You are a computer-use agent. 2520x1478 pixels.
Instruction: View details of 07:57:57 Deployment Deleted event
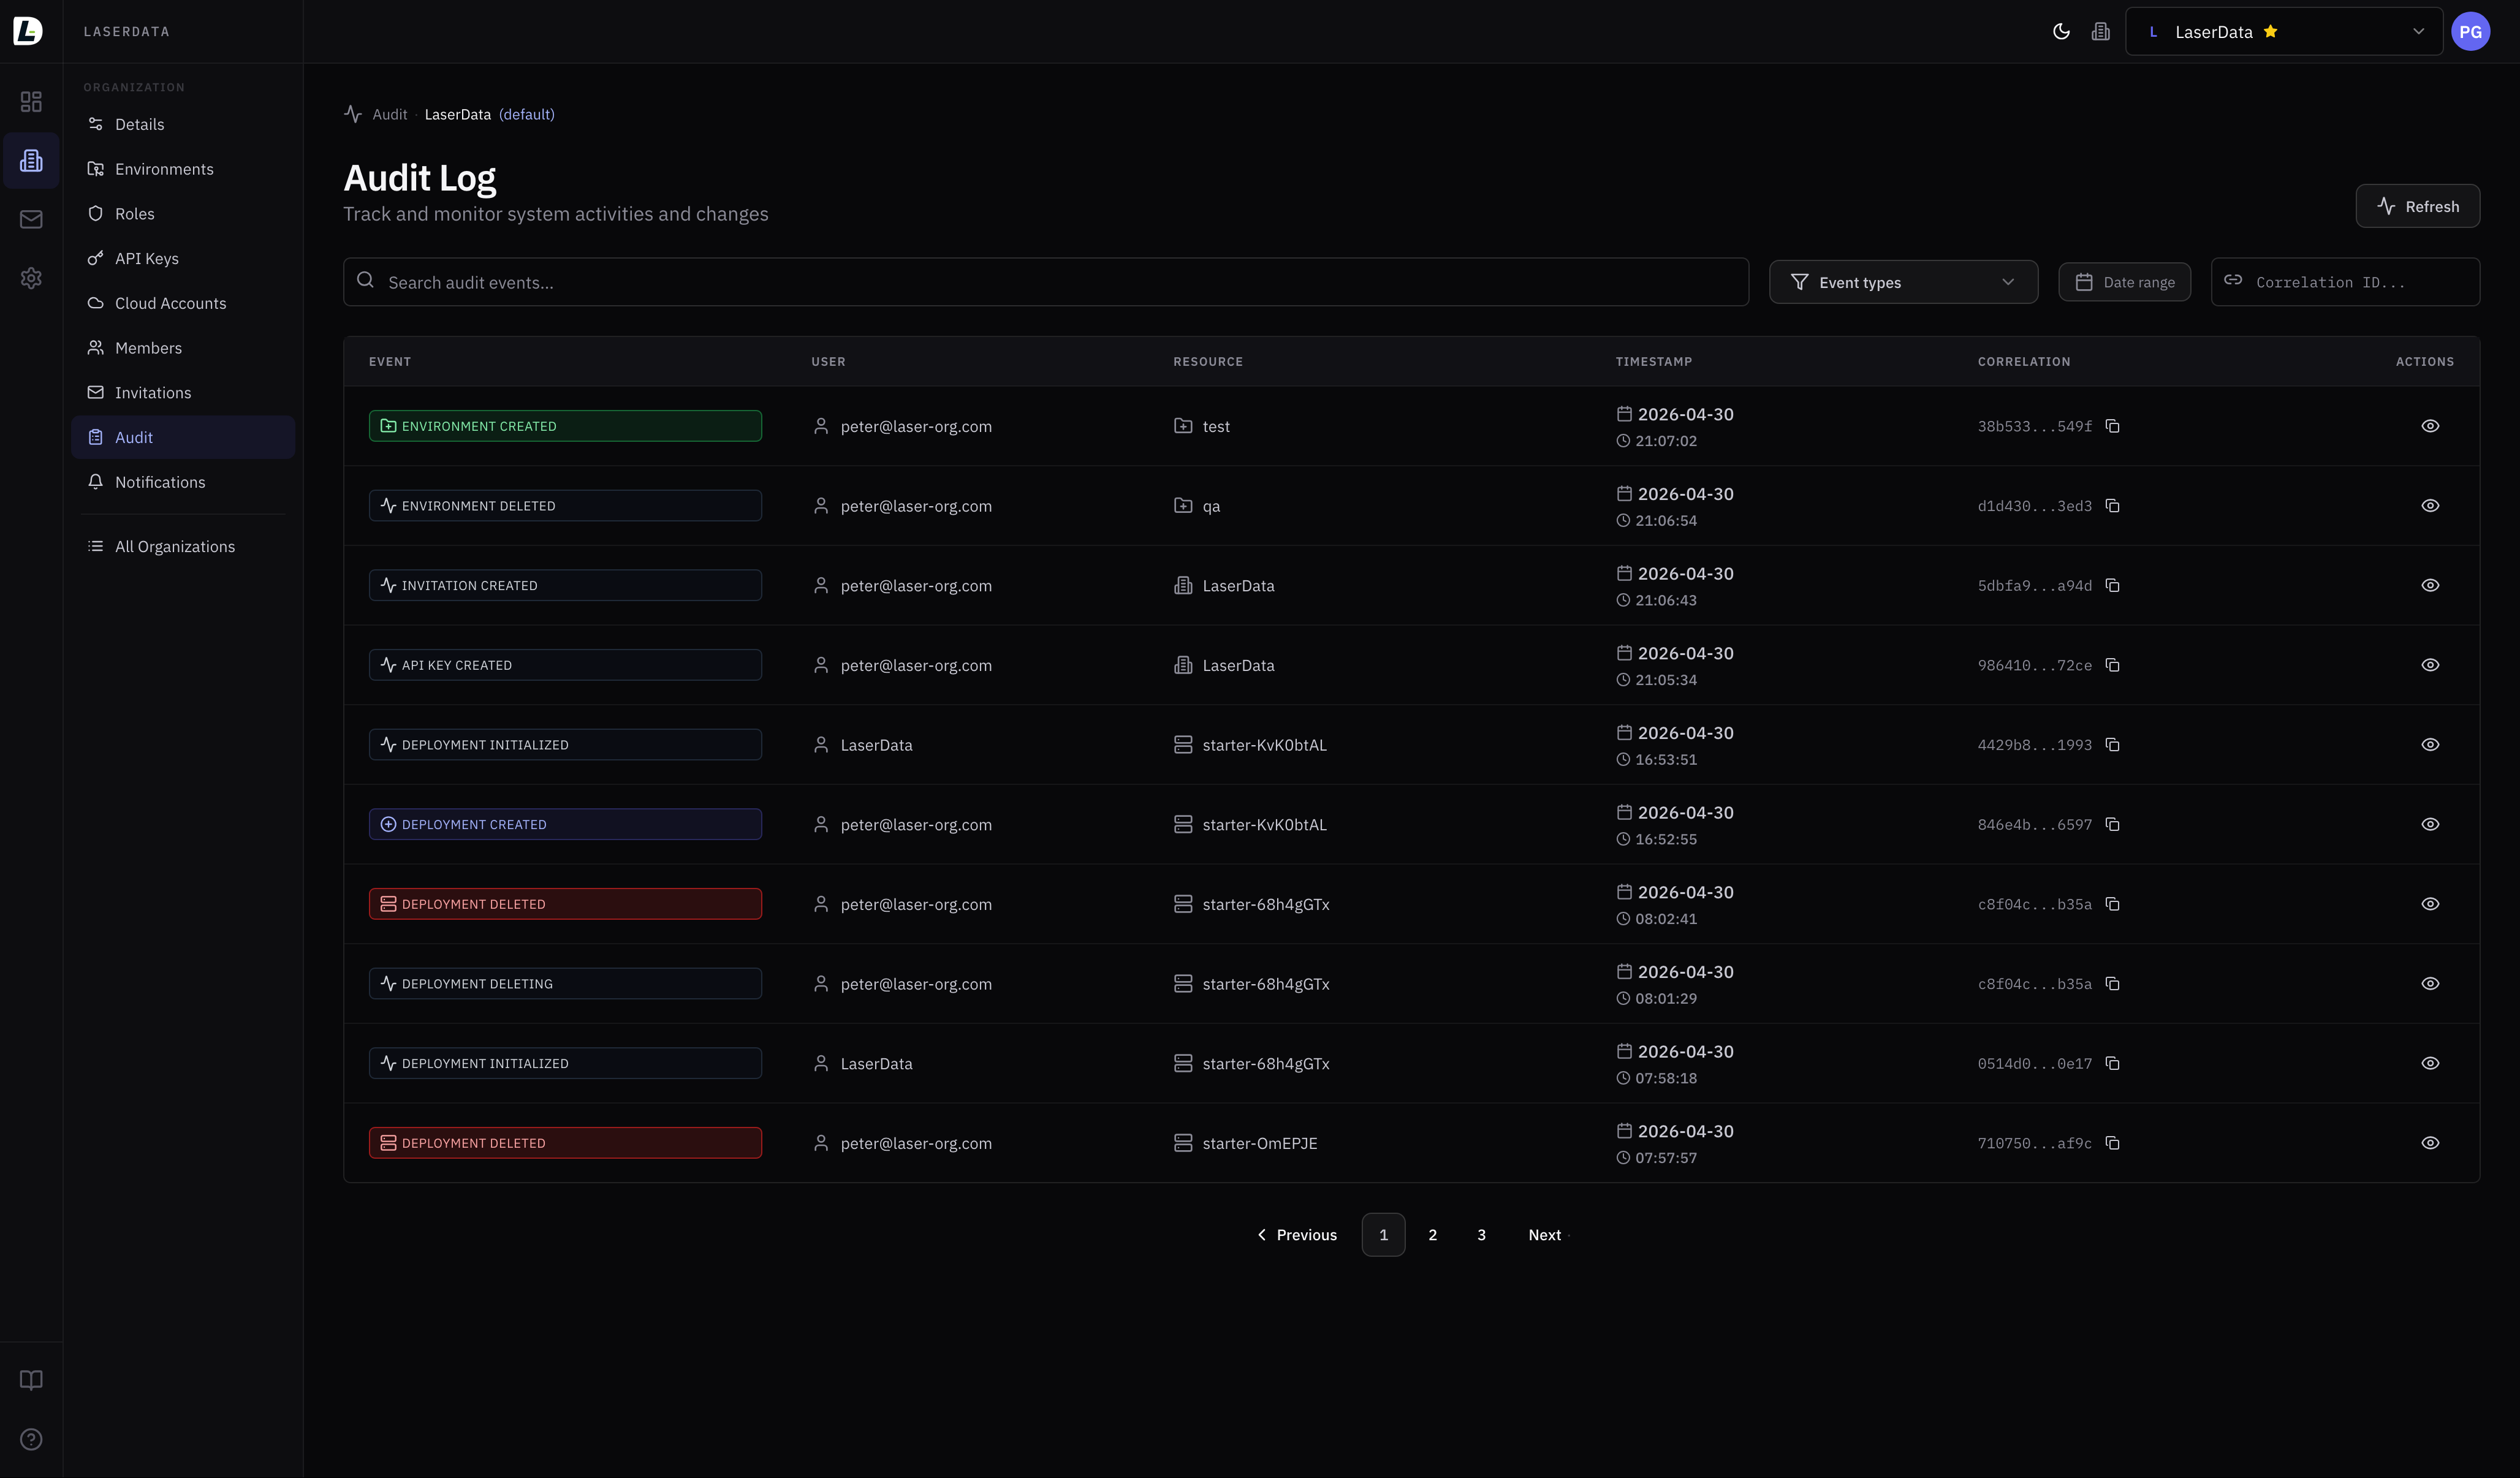pyautogui.click(x=2430, y=1143)
